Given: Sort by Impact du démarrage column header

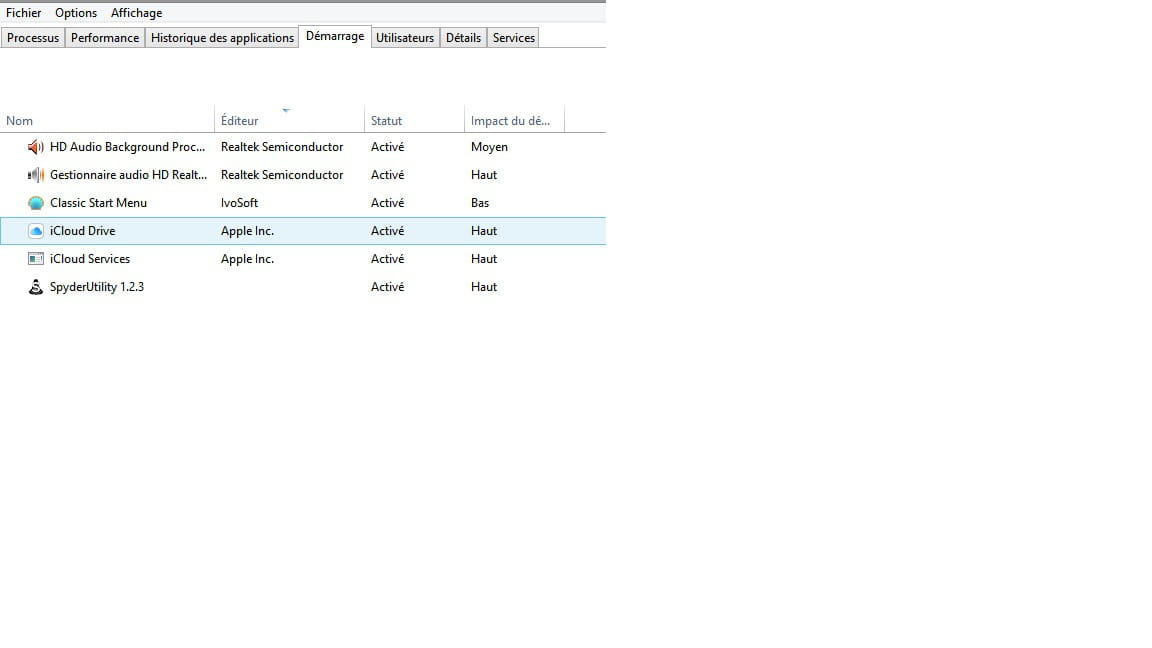Looking at the screenshot, I should click(x=514, y=120).
